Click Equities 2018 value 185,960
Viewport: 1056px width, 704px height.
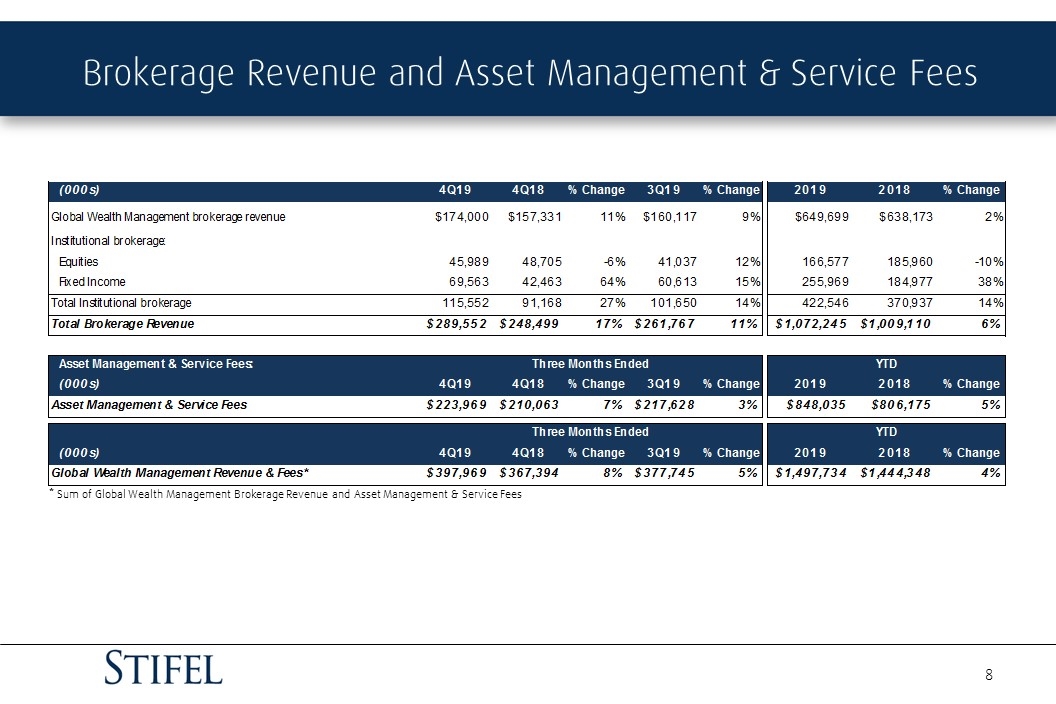click(909, 261)
